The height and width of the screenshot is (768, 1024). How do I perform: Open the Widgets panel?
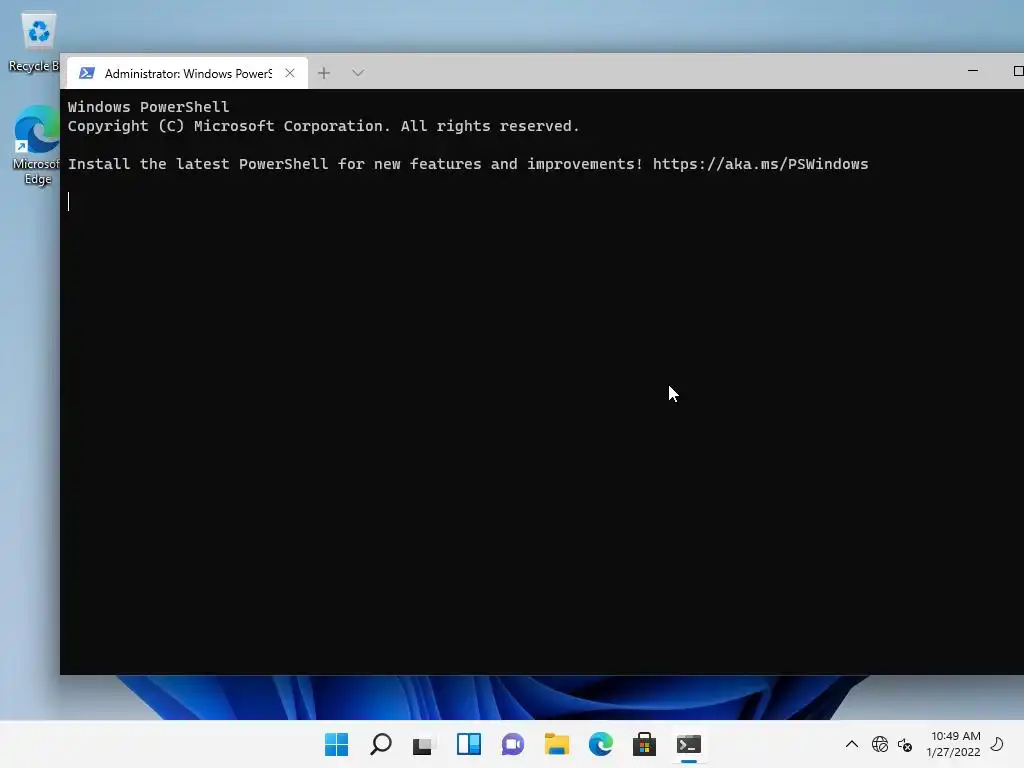pos(468,744)
